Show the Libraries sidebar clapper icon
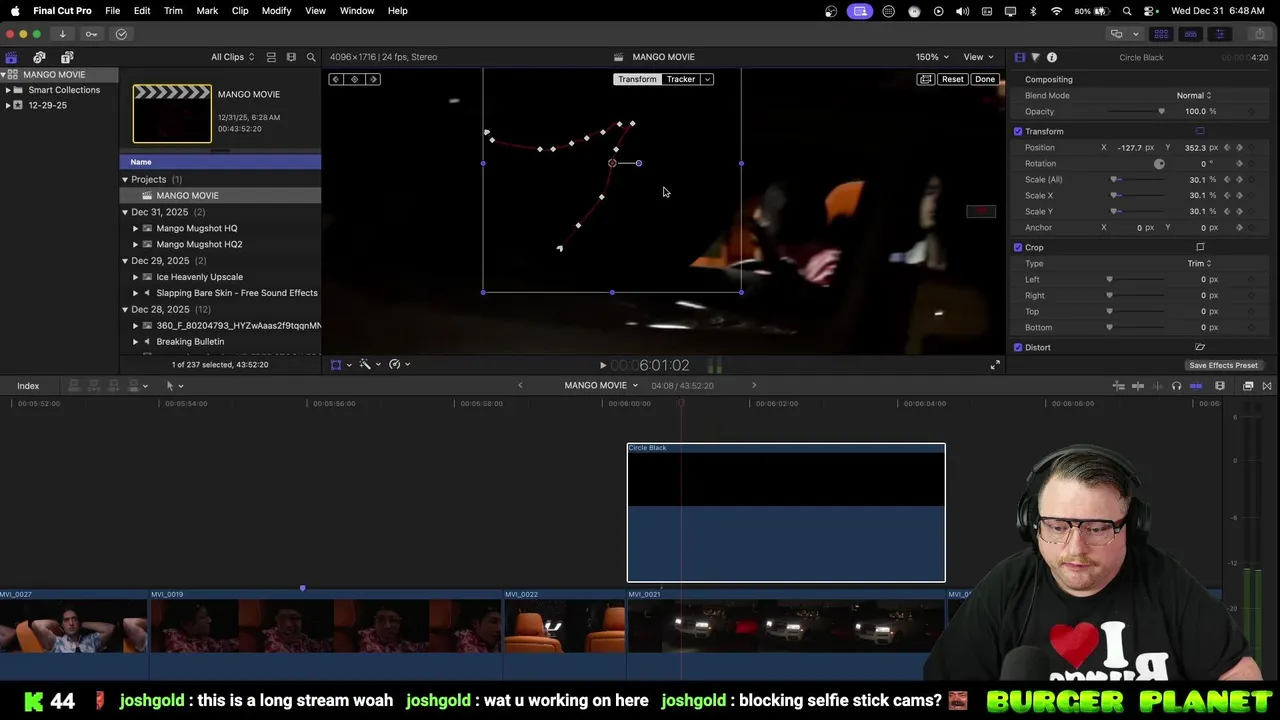This screenshot has height=720, width=1280. 11,57
